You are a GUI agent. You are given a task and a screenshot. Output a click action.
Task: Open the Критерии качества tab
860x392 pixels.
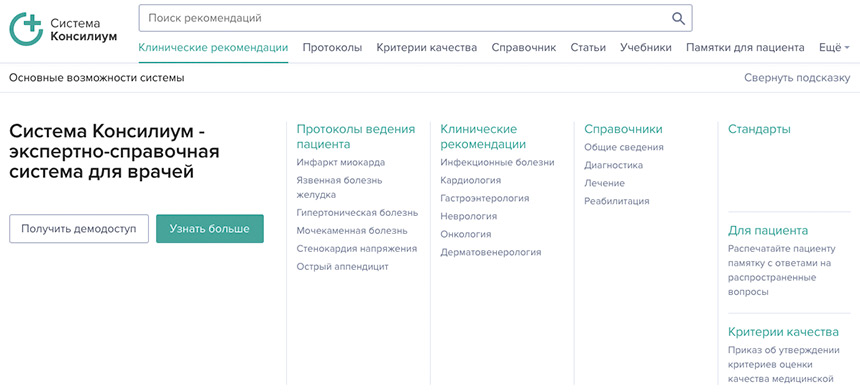427,48
